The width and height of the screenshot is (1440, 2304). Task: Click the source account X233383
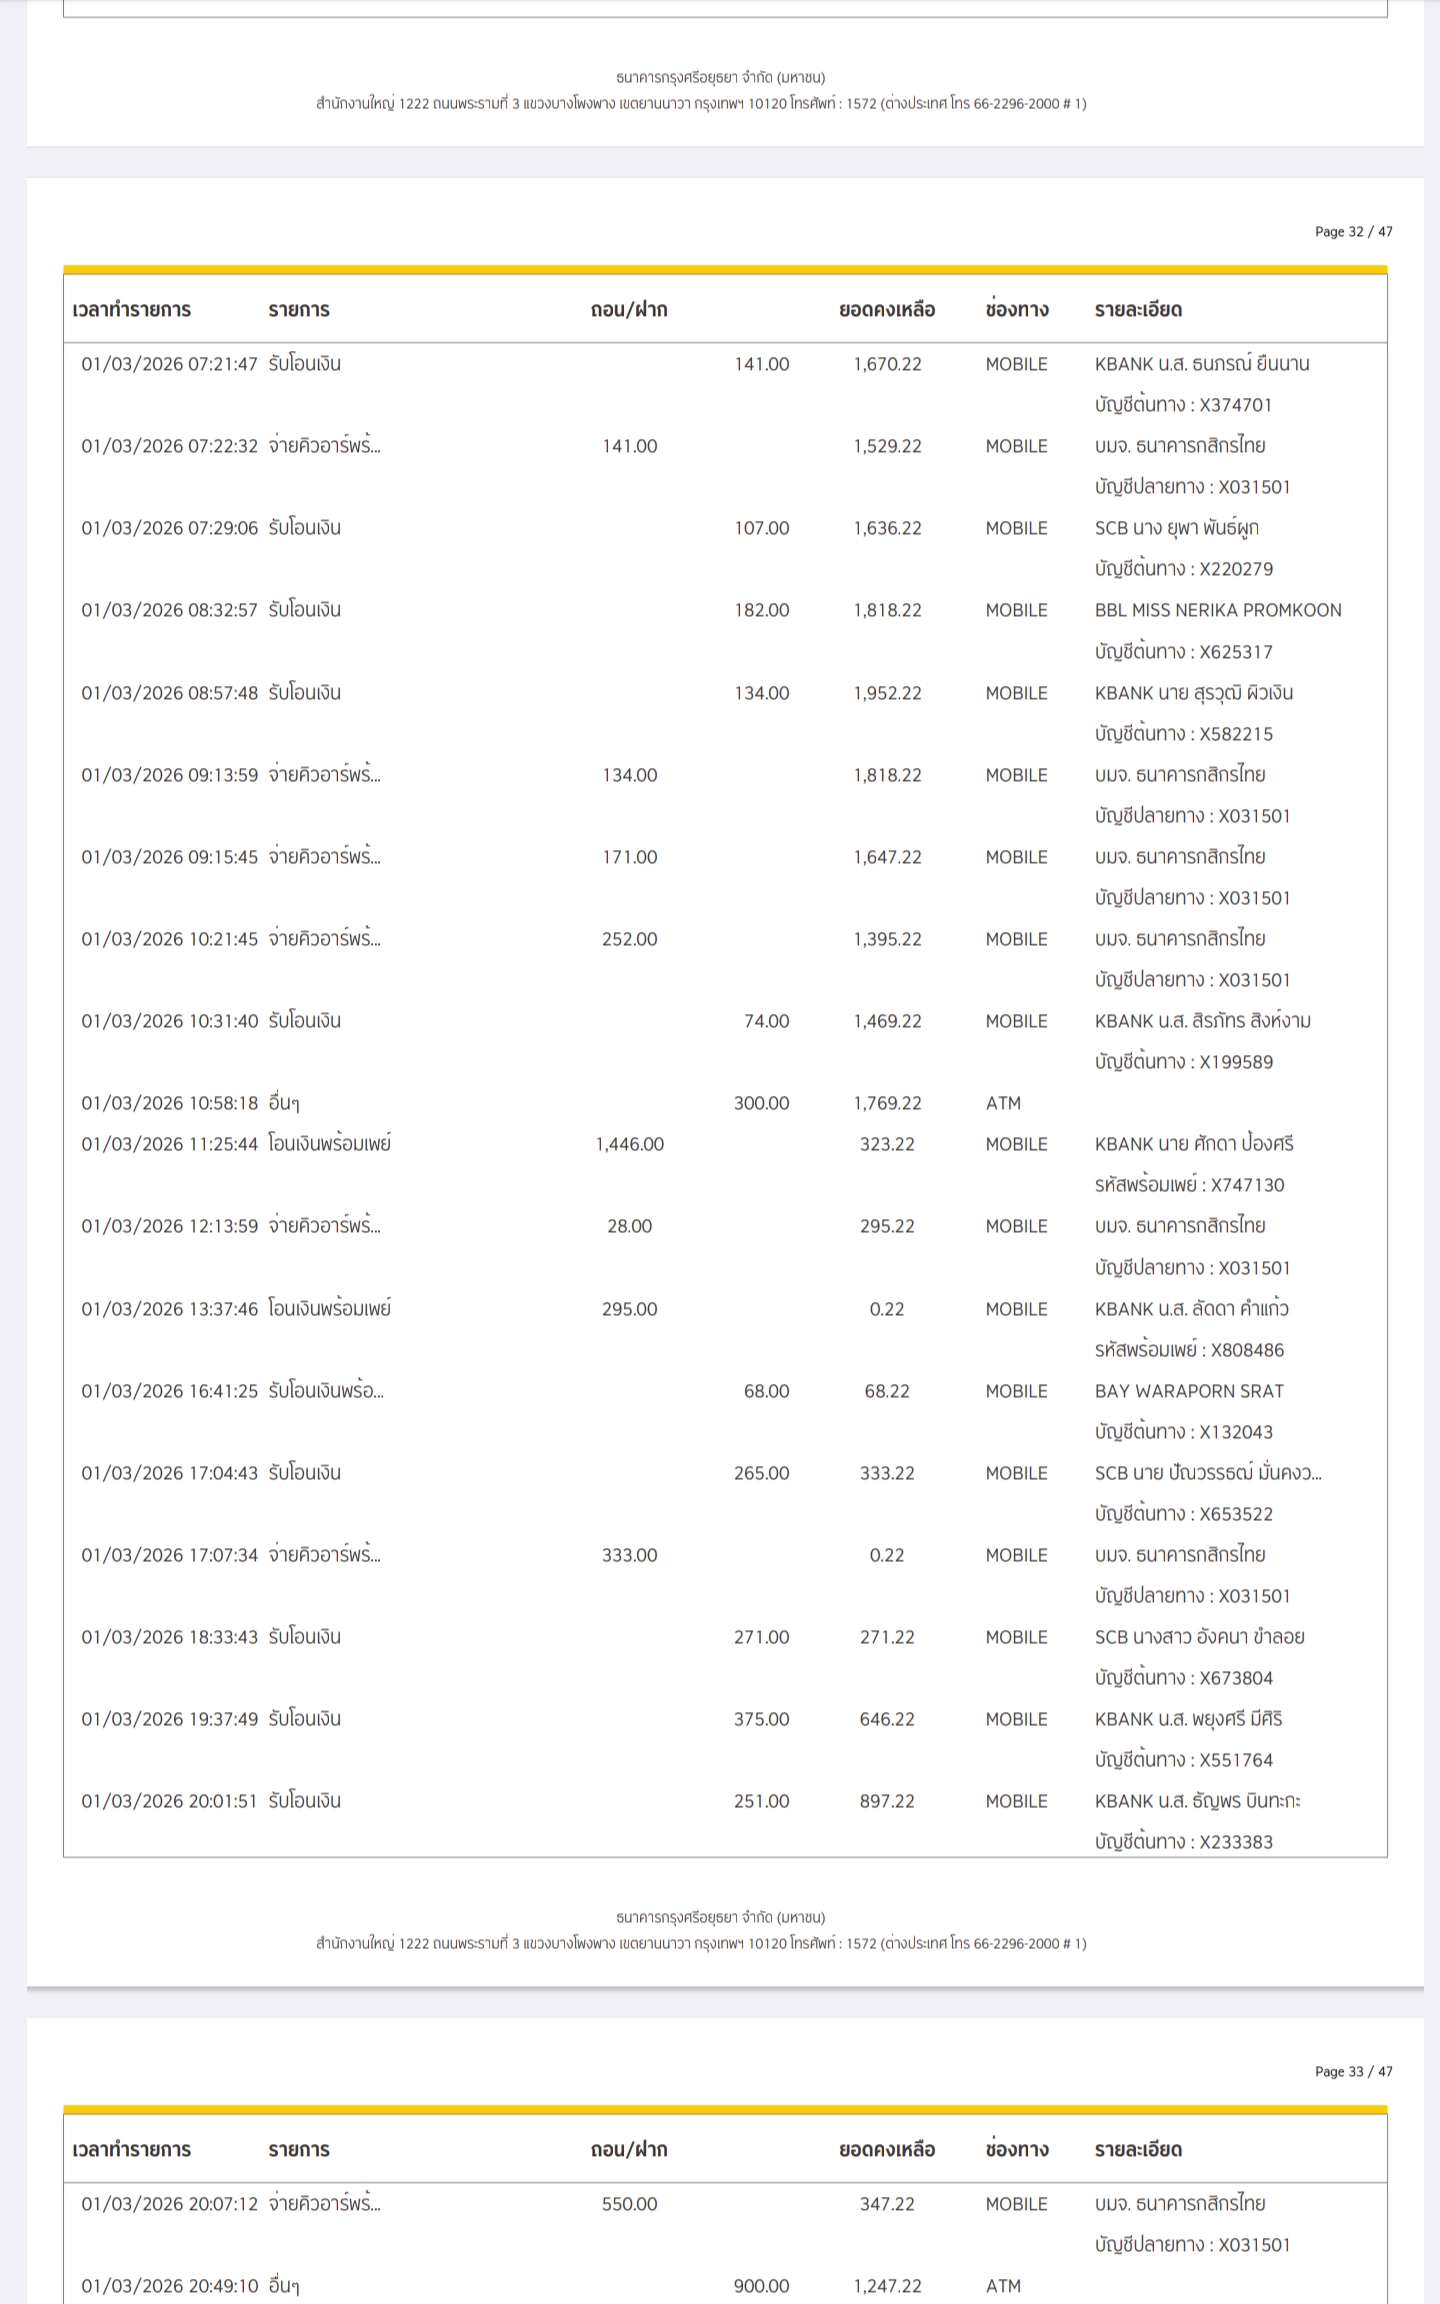click(1236, 1842)
